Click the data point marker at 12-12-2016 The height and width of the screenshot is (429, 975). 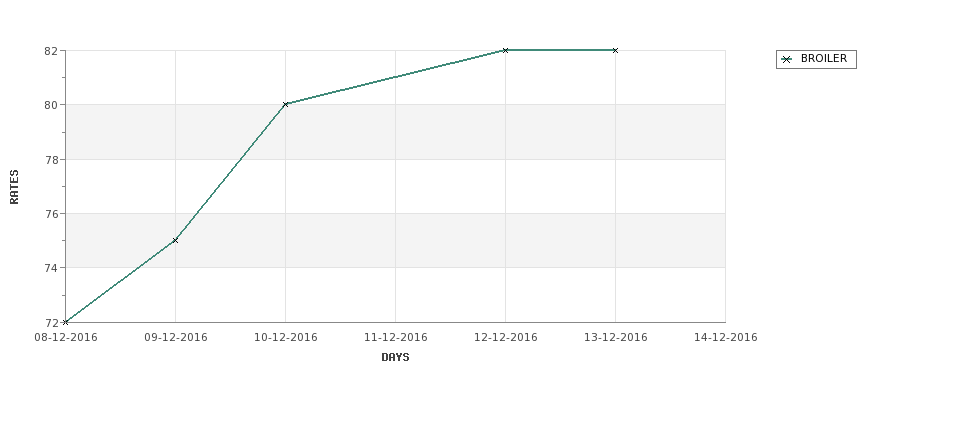pyautogui.click(x=506, y=50)
